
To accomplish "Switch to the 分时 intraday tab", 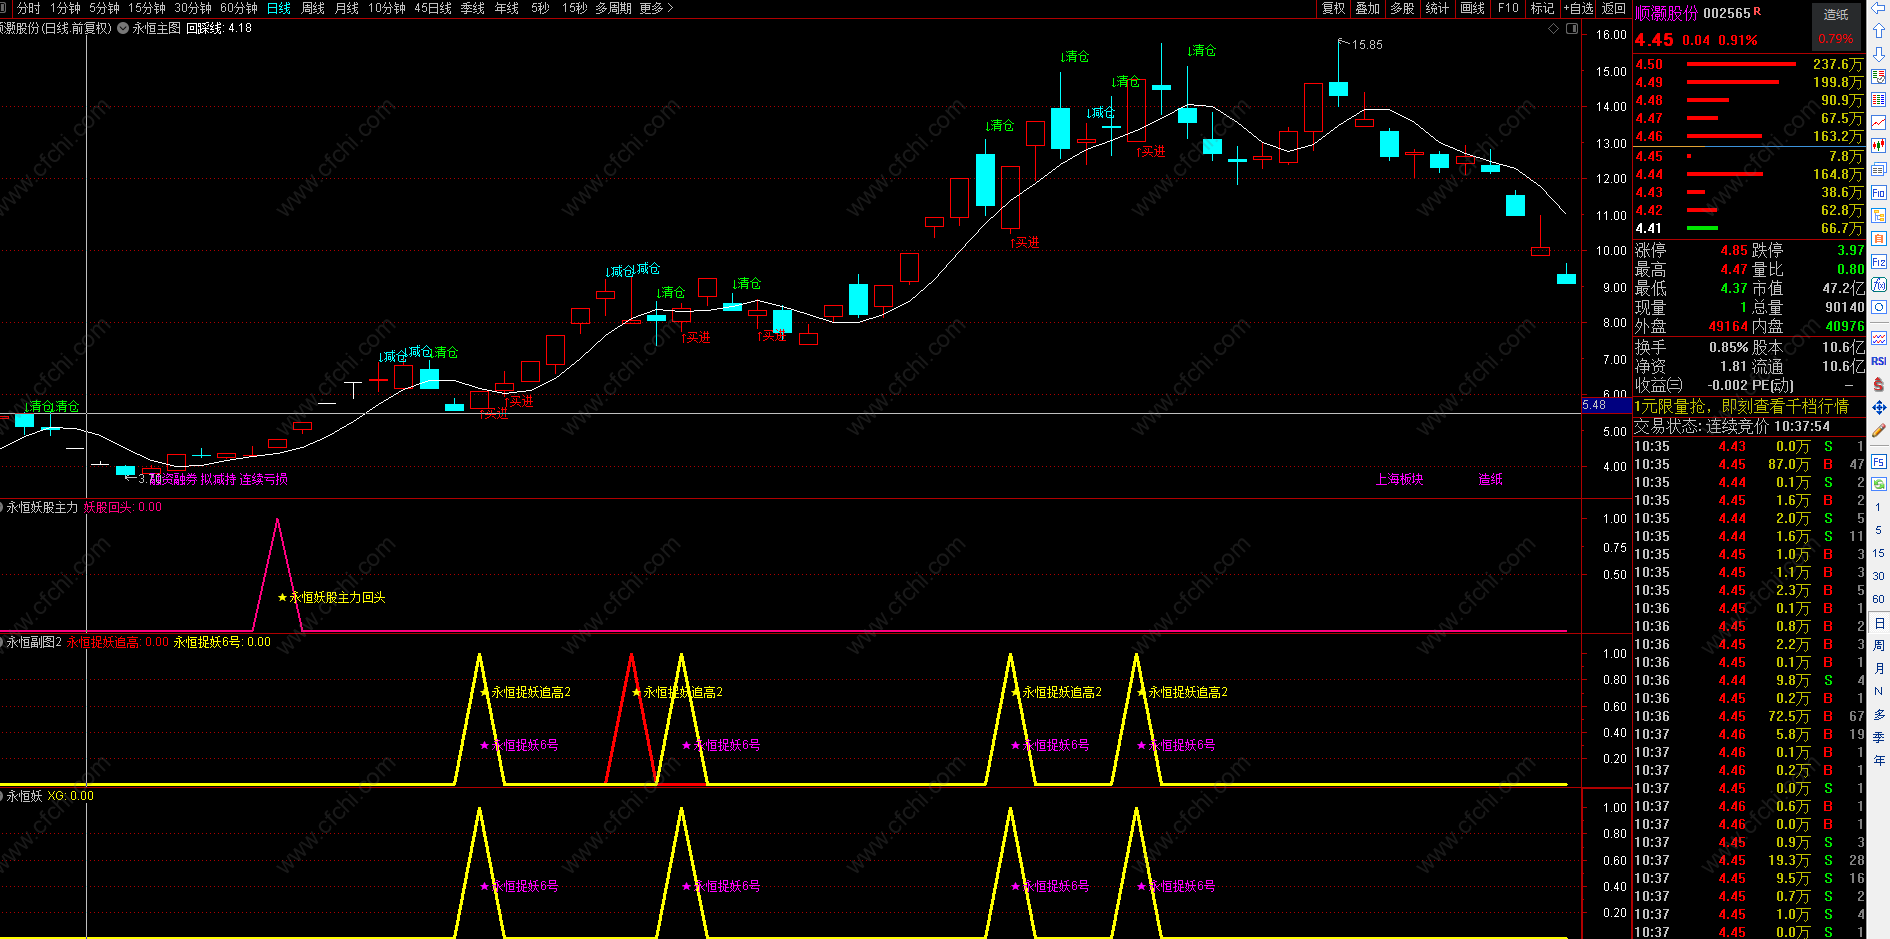I will pyautogui.click(x=29, y=8).
